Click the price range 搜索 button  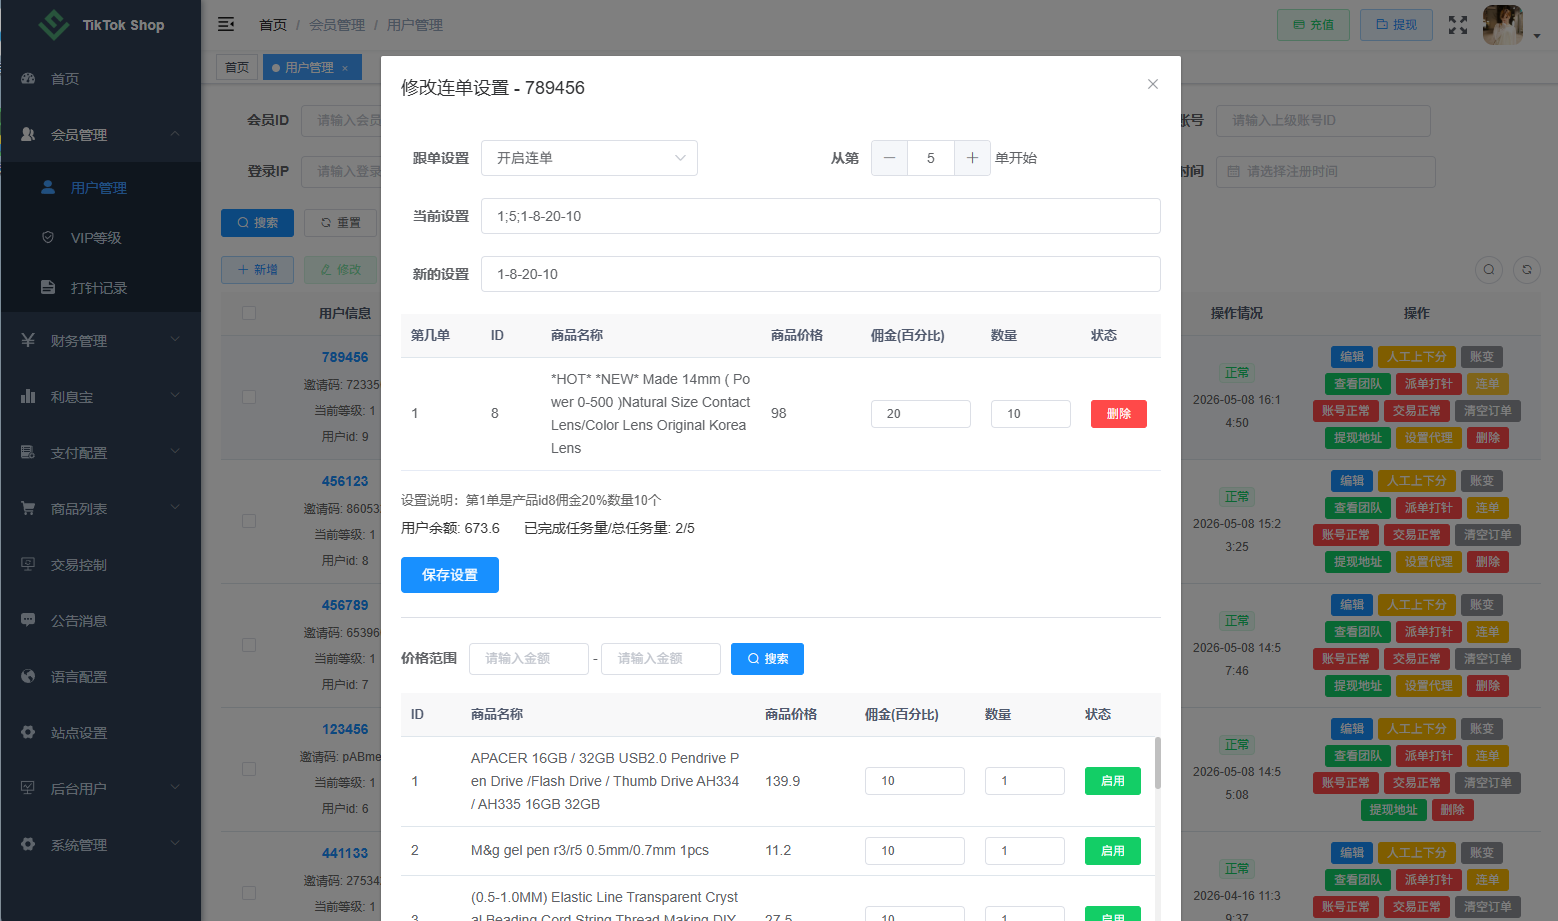pyautogui.click(x=767, y=659)
